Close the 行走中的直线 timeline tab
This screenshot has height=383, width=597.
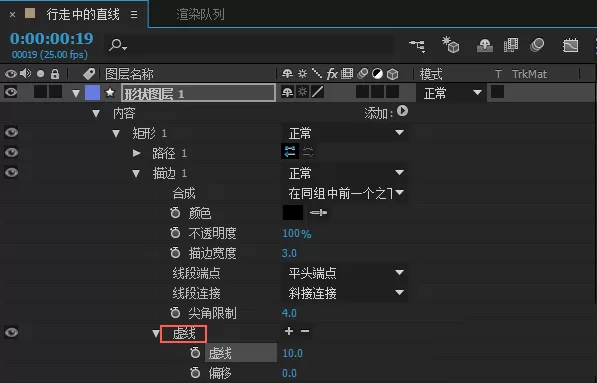pyautogui.click(x=13, y=14)
